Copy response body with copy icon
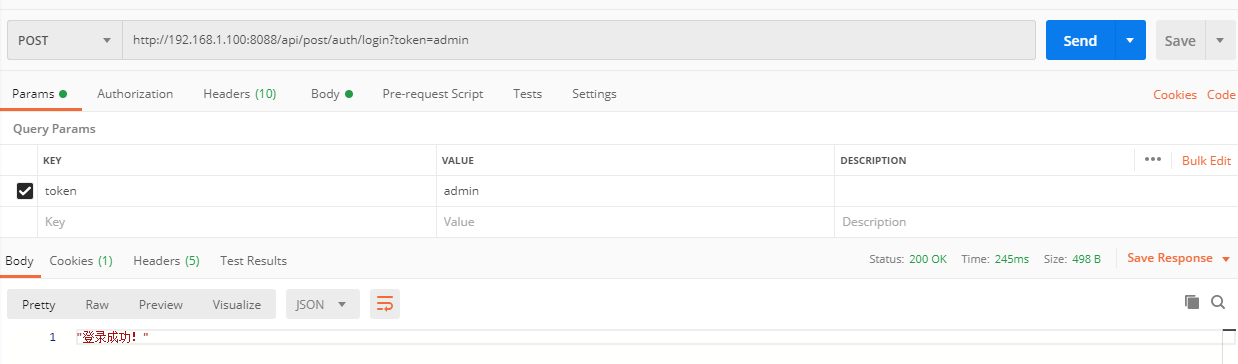 (x=1191, y=302)
